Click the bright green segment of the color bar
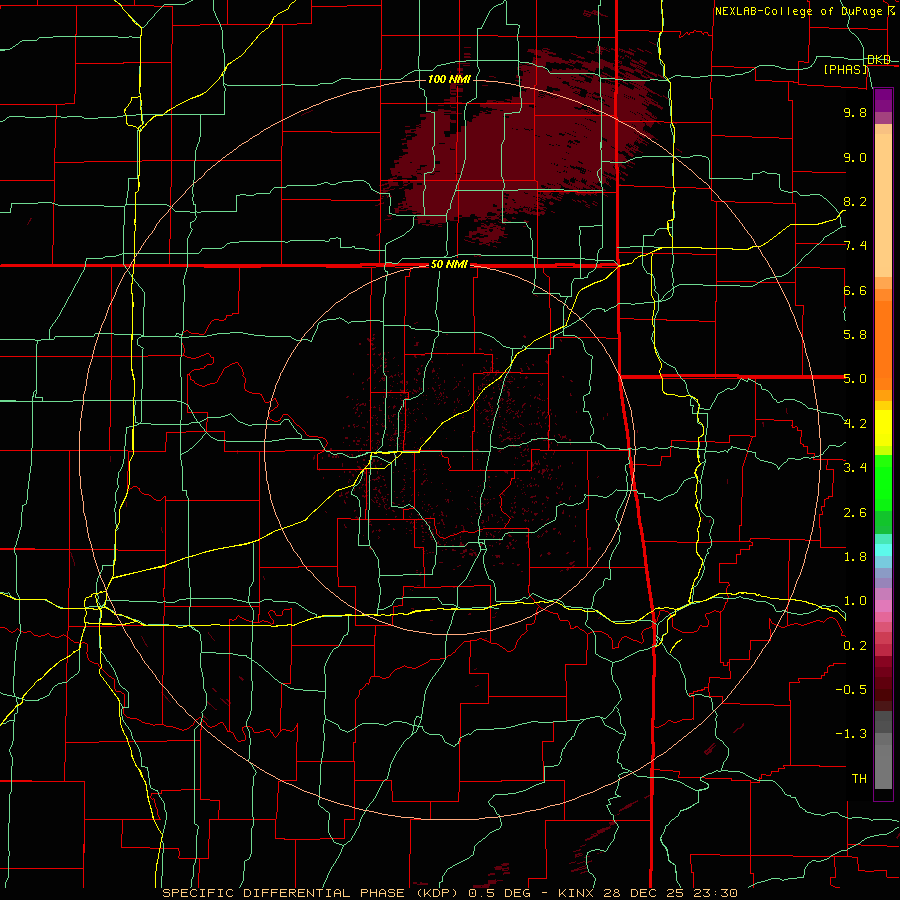The image size is (900, 900). [x=883, y=483]
